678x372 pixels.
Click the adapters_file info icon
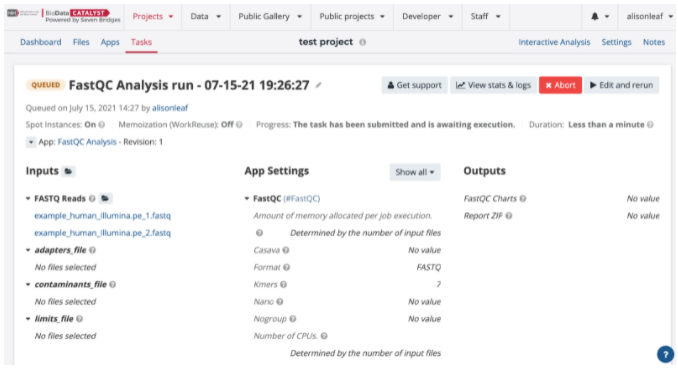[93, 250]
